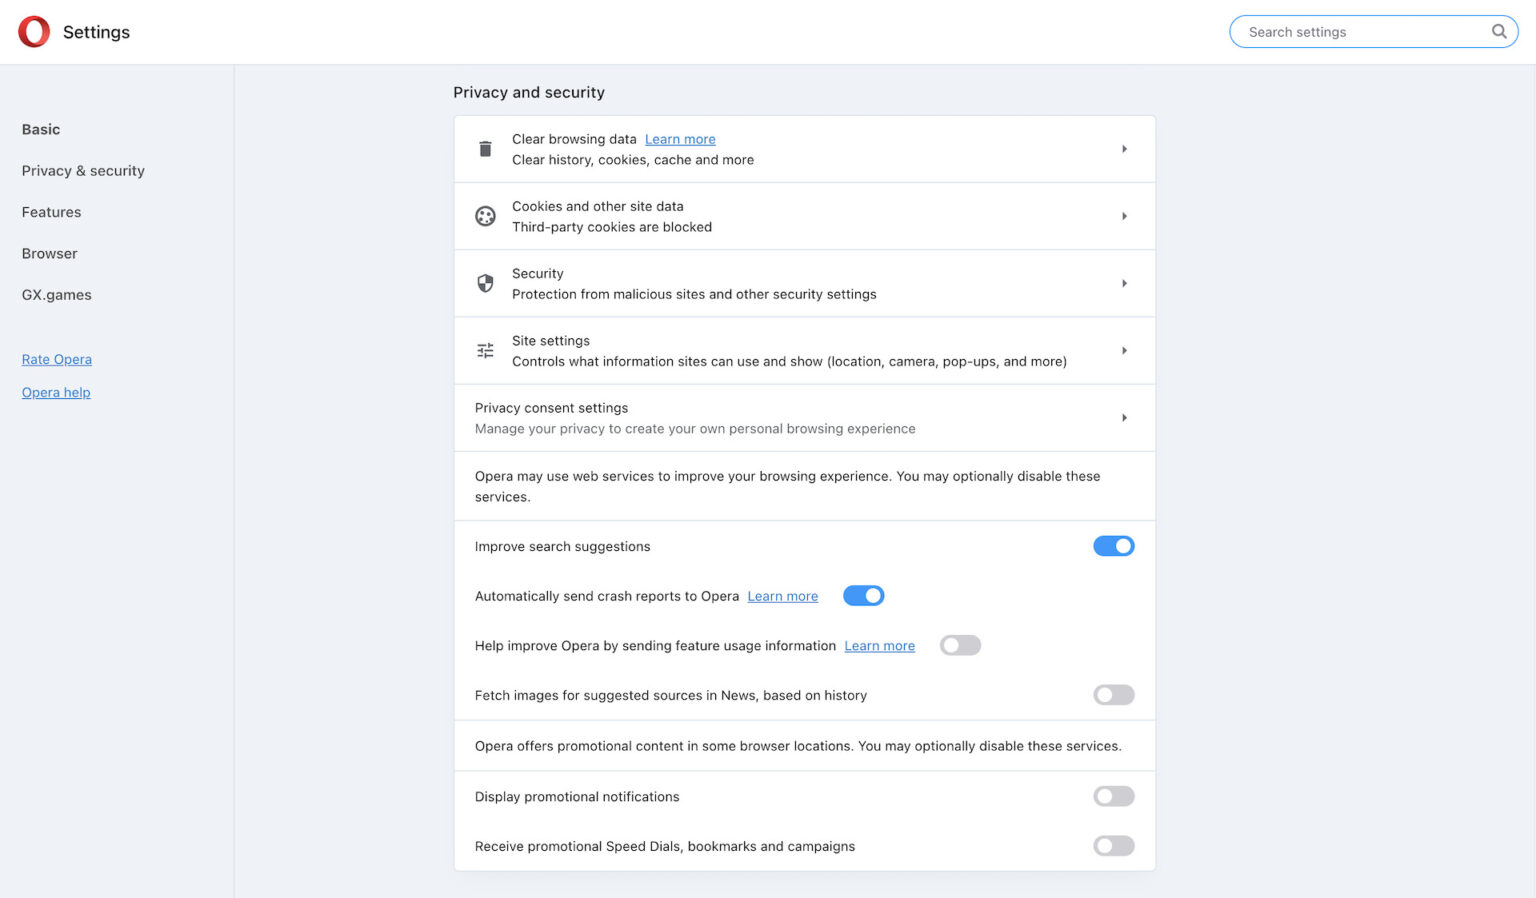Viewport: 1536px width, 898px height.
Task: Enable promotional Speed Dials toggle
Action: point(1113,846)
